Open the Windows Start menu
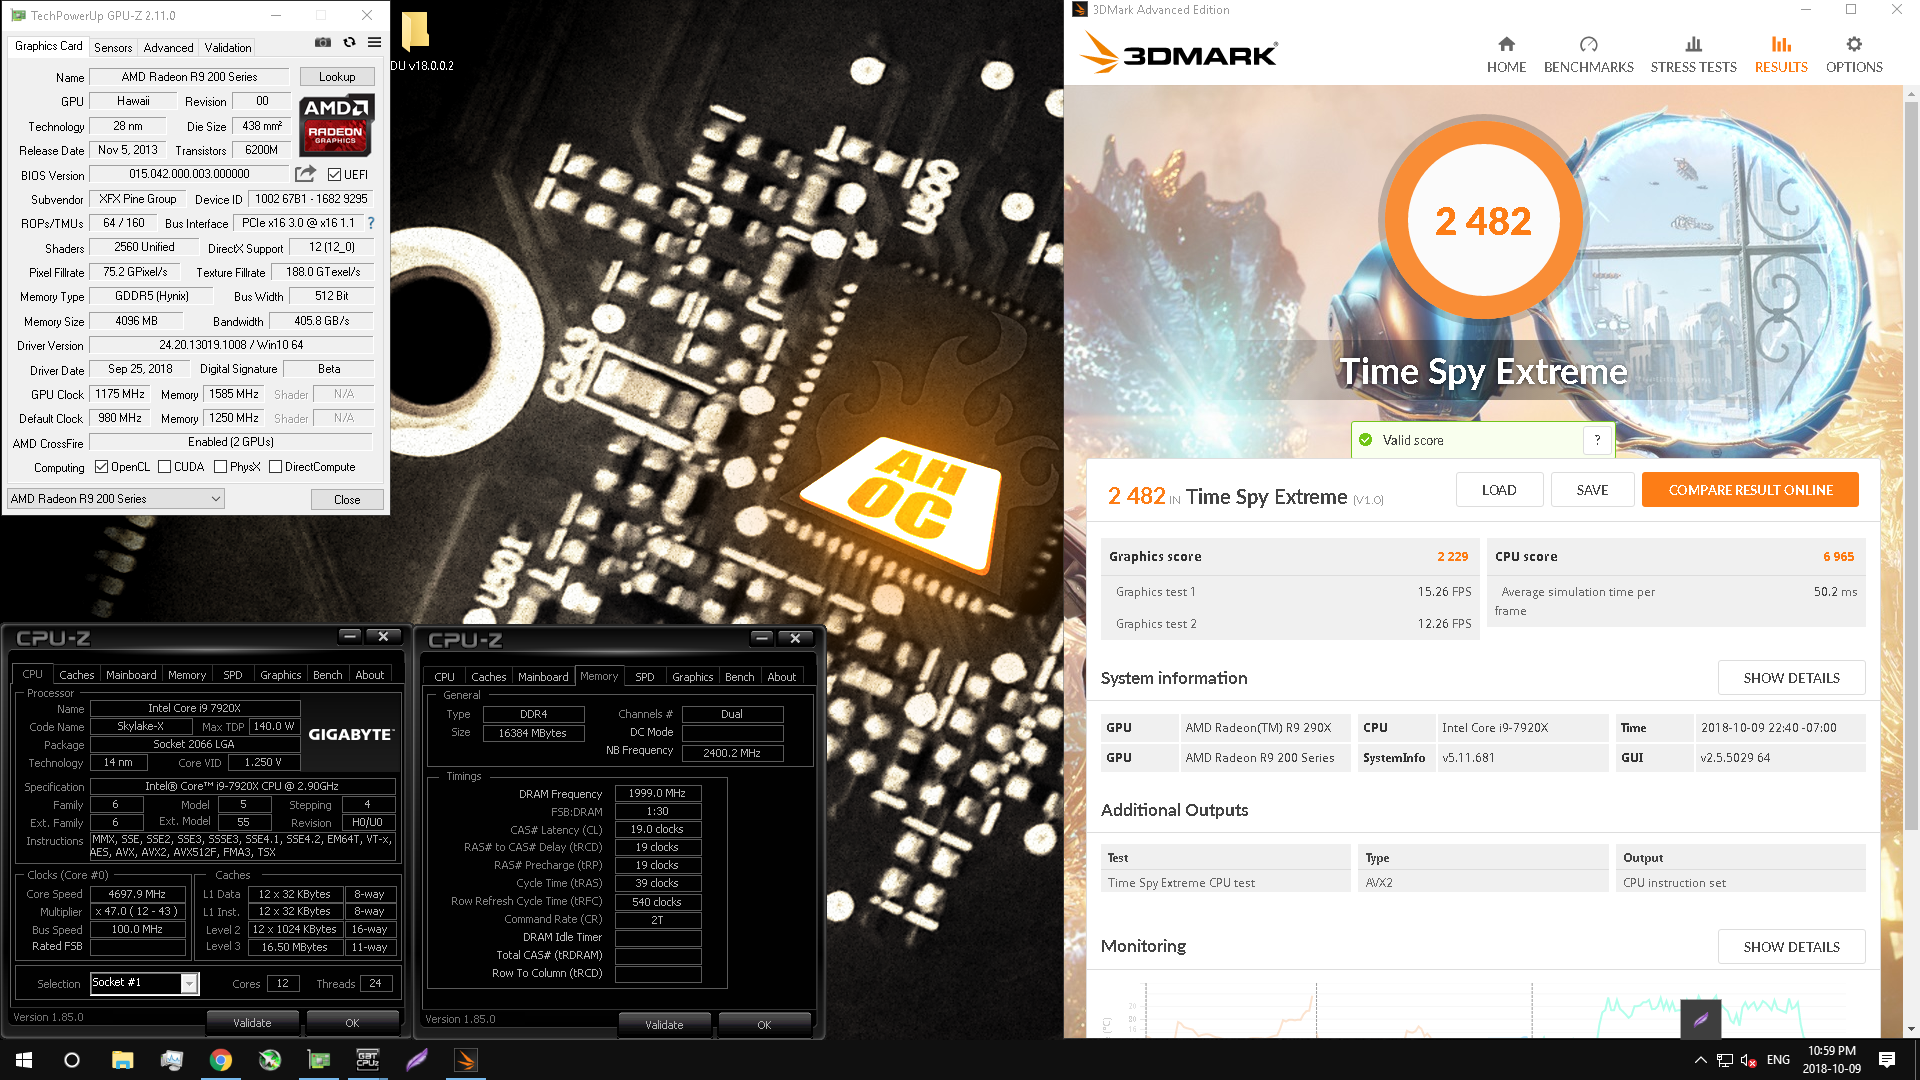The width and height of the screenshot is (1920, 1080). tap(24, 1060)
